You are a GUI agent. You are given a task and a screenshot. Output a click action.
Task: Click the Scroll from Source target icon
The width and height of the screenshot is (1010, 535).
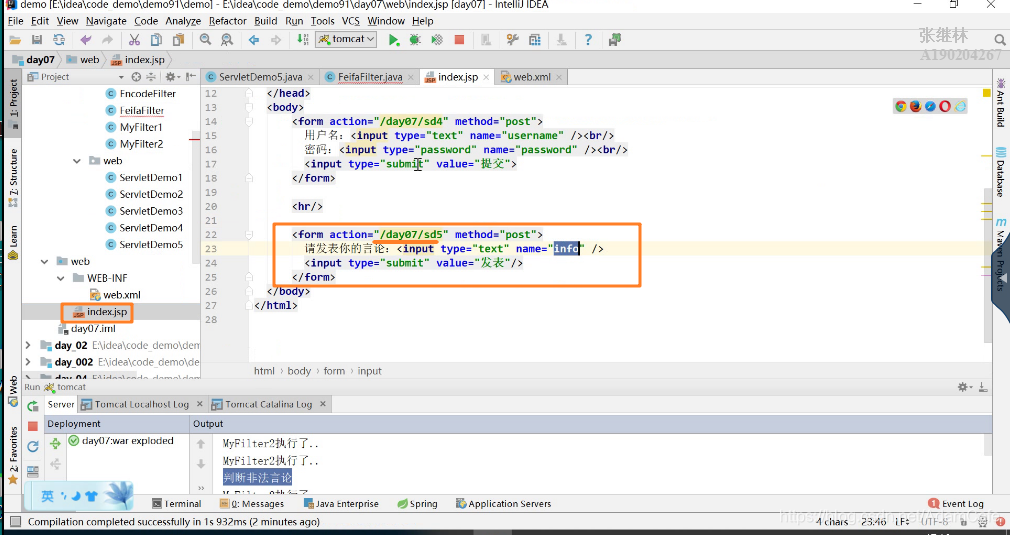point(136,77)
